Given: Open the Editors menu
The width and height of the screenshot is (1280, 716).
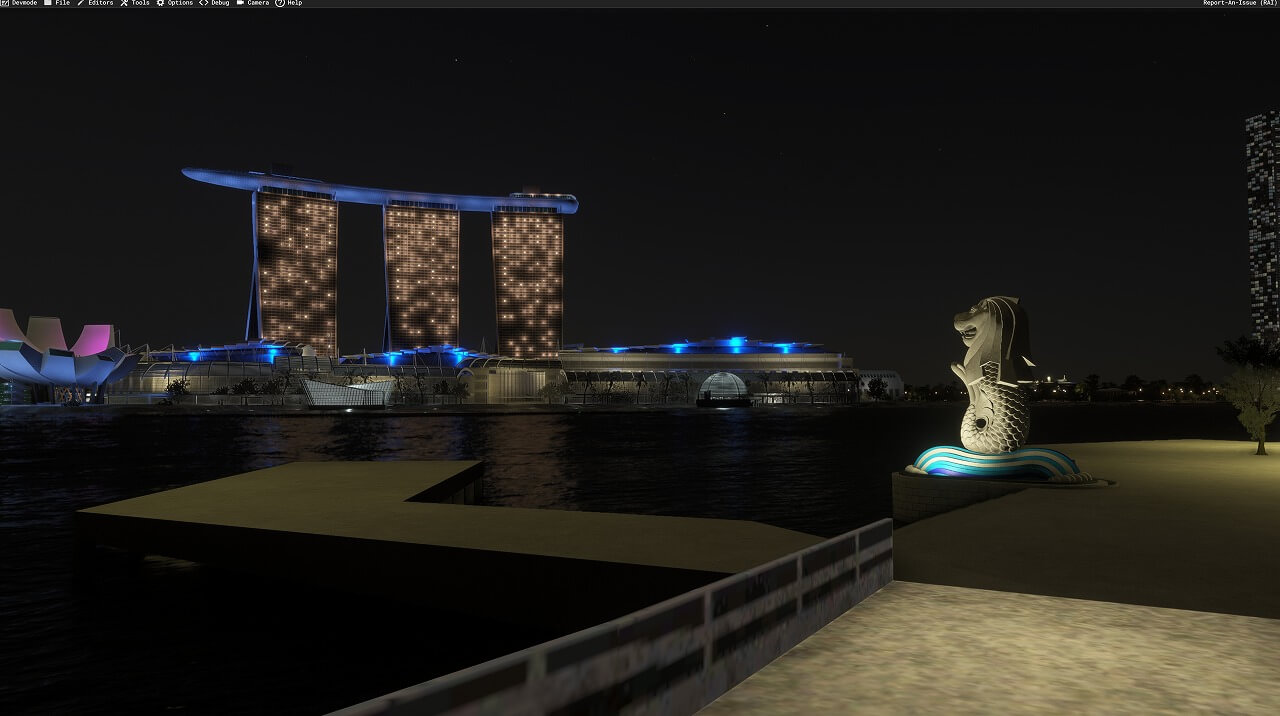Looking at the screenshot, I should (x=95, y=3).
